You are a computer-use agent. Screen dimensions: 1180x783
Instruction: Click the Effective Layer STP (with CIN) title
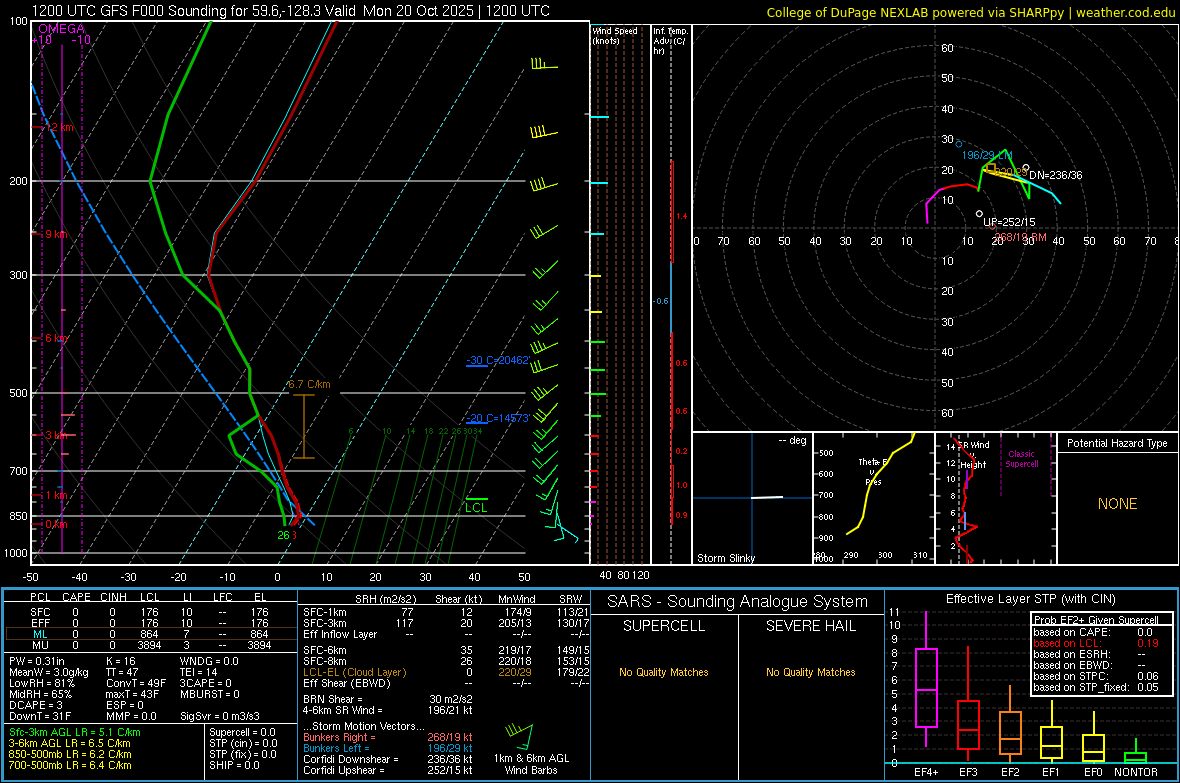coord(1030,599)
